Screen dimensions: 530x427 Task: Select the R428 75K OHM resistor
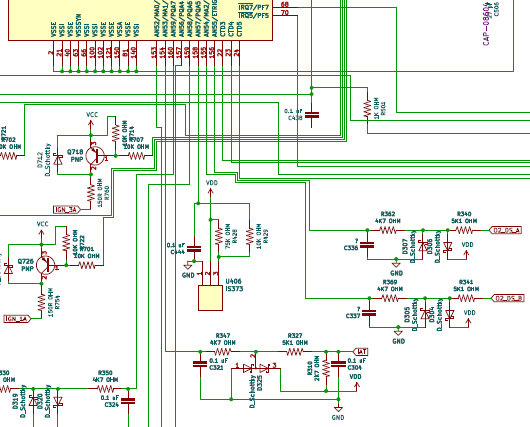click(218, 236)
